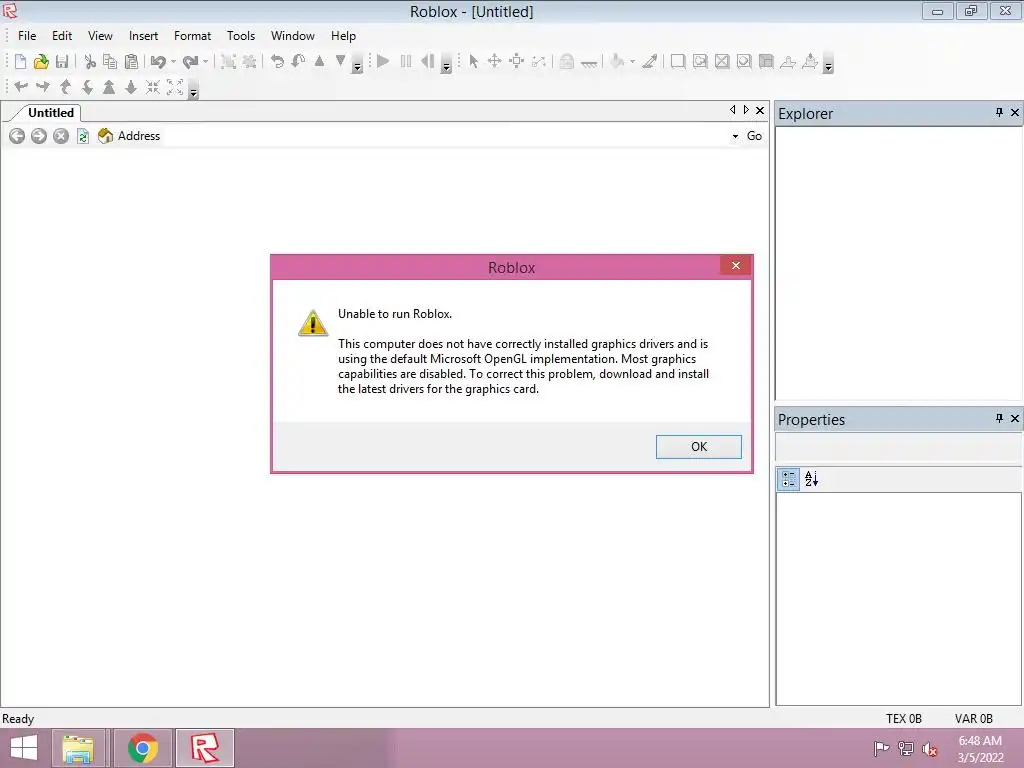The height and width of the screenshot is (768, 1024).
Task: Open the Tools menu
Action: [240, 36]
